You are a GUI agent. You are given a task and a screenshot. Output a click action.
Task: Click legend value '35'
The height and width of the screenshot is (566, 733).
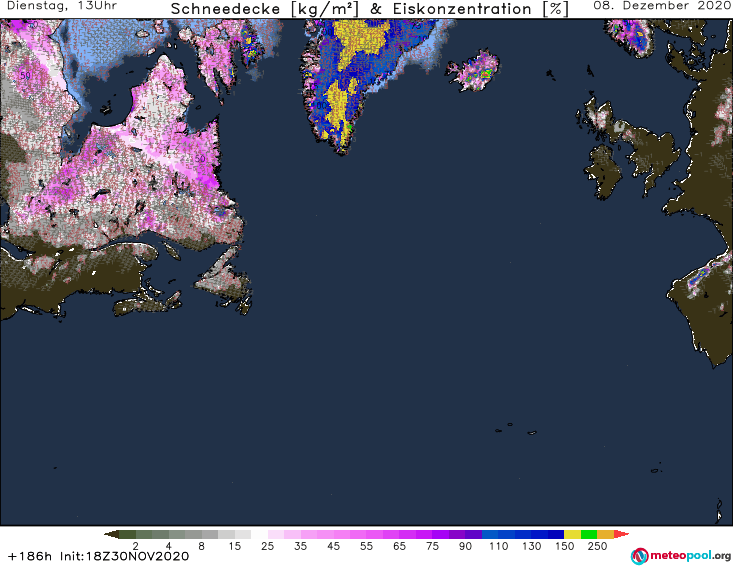pyautogui.click(x=301, y=546)
